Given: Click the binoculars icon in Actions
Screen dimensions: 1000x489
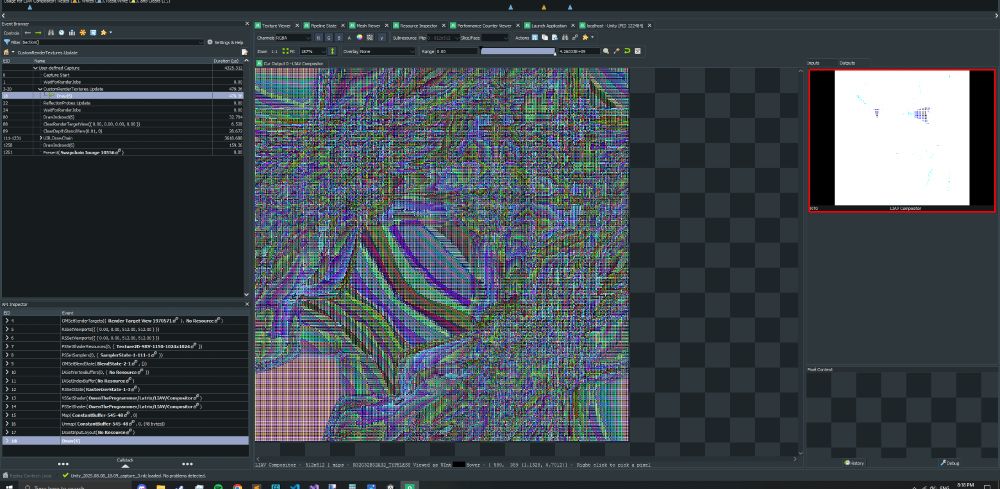Looking at the screenshot, I should click(x=565, y=38).
